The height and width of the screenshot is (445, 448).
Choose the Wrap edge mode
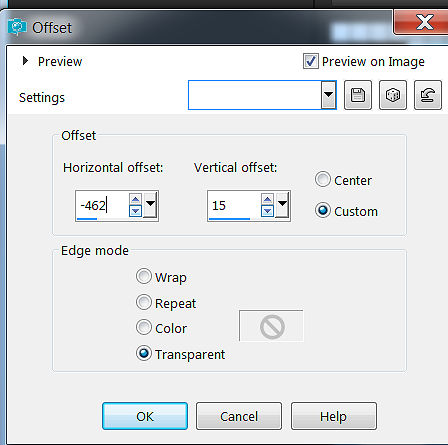pyautogui.click(x=144, y=277)
